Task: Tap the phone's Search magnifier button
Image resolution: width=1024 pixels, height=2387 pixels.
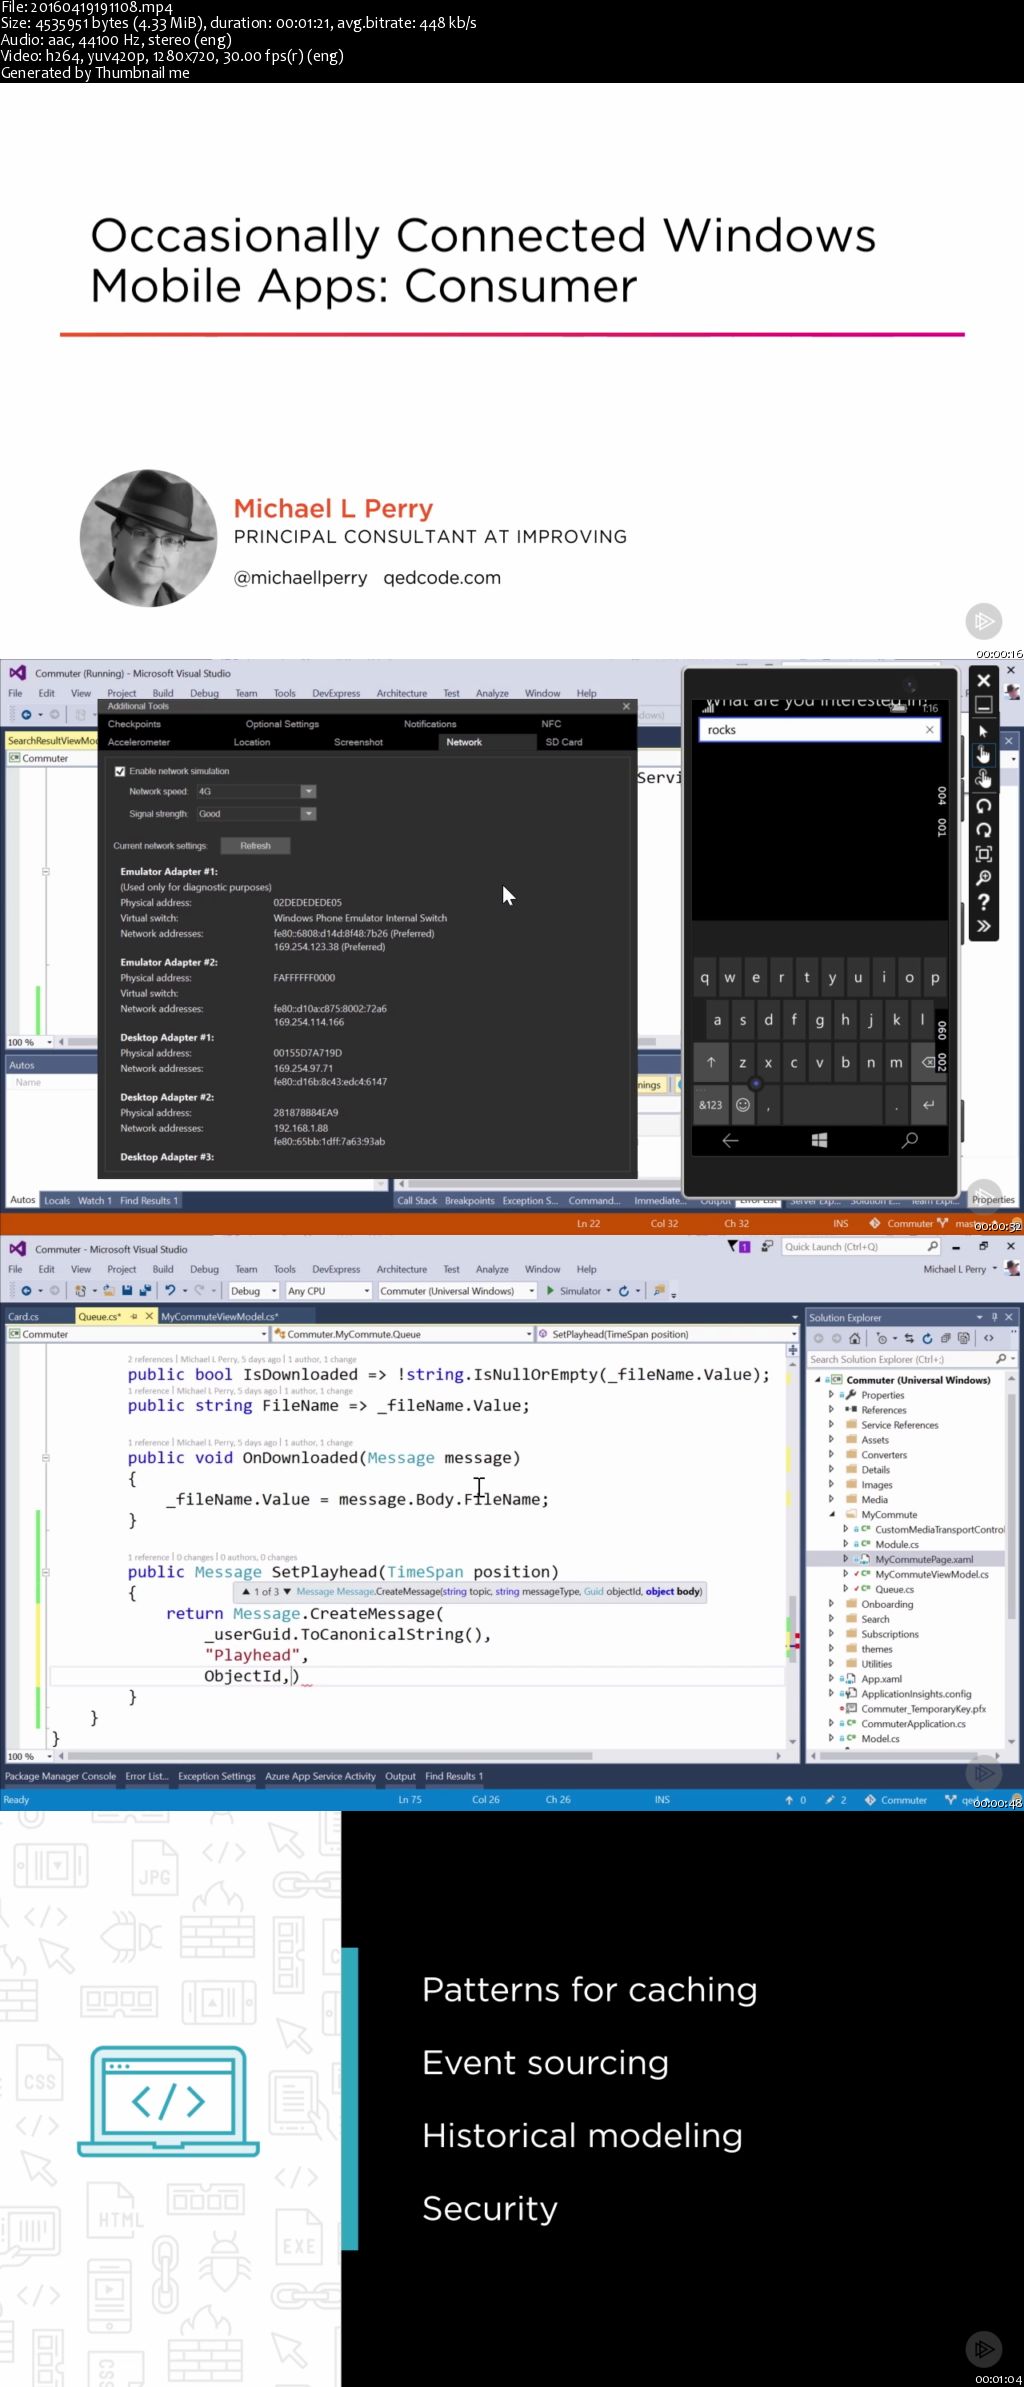Action: coord(909,1140)
